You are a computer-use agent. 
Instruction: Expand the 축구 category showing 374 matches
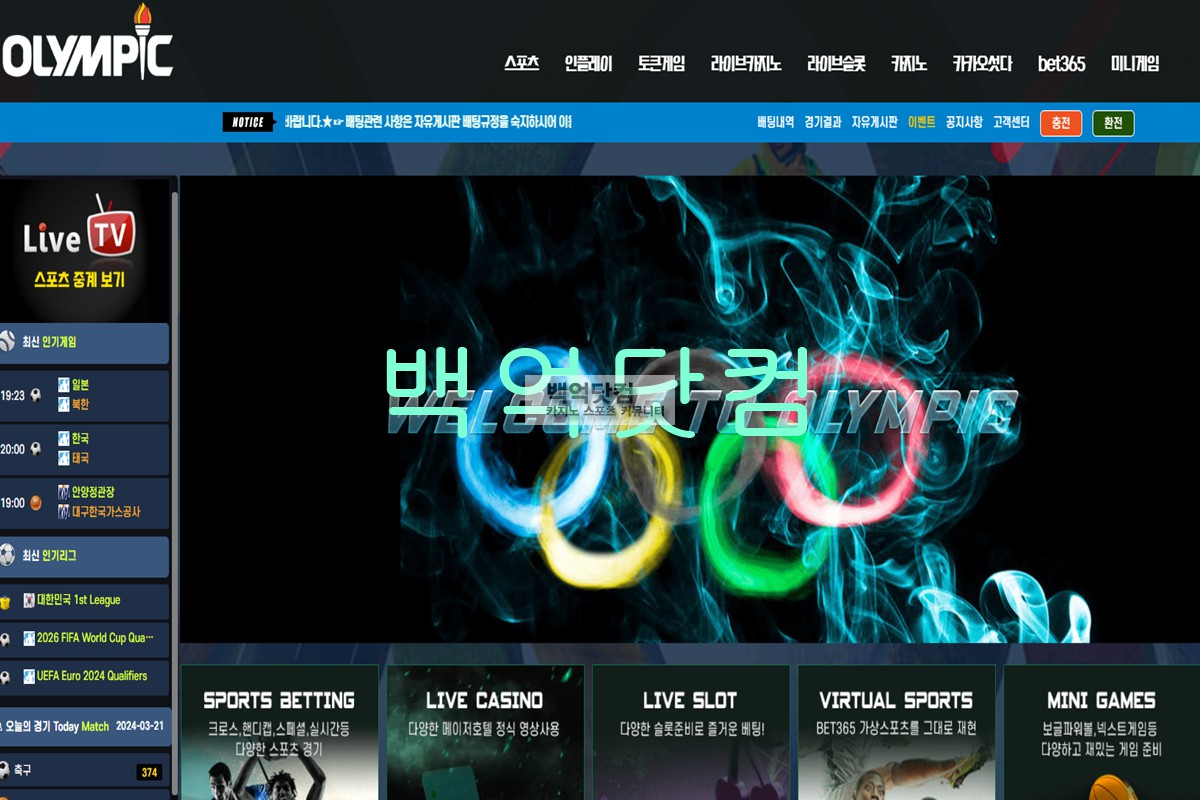(x=85, y=771)
